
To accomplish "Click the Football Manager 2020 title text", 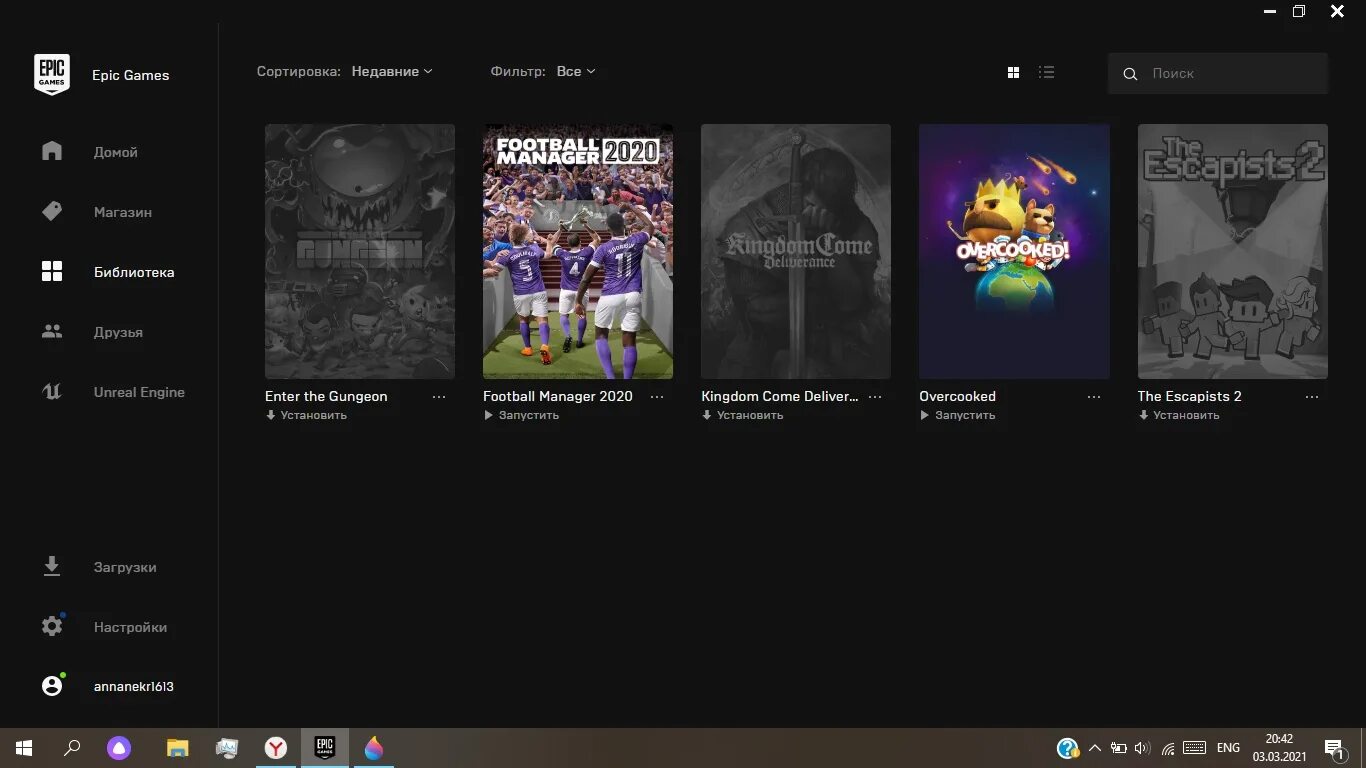I will click(x=558, y=396).
